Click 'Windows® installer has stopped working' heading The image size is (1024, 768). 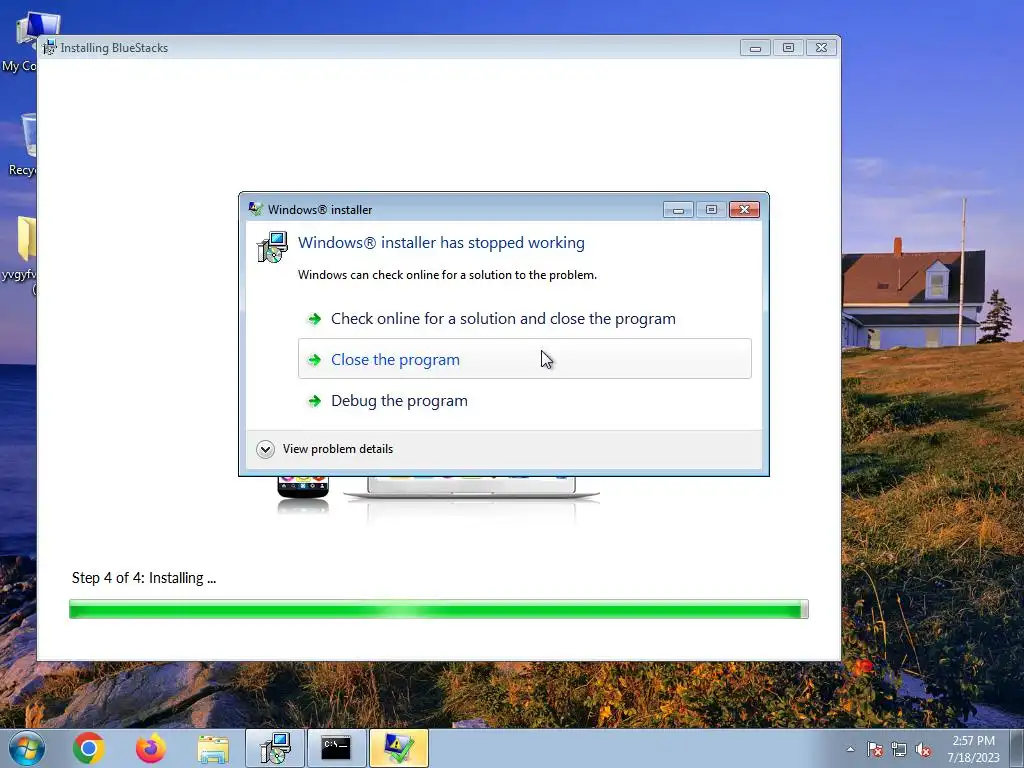[441, 243]
